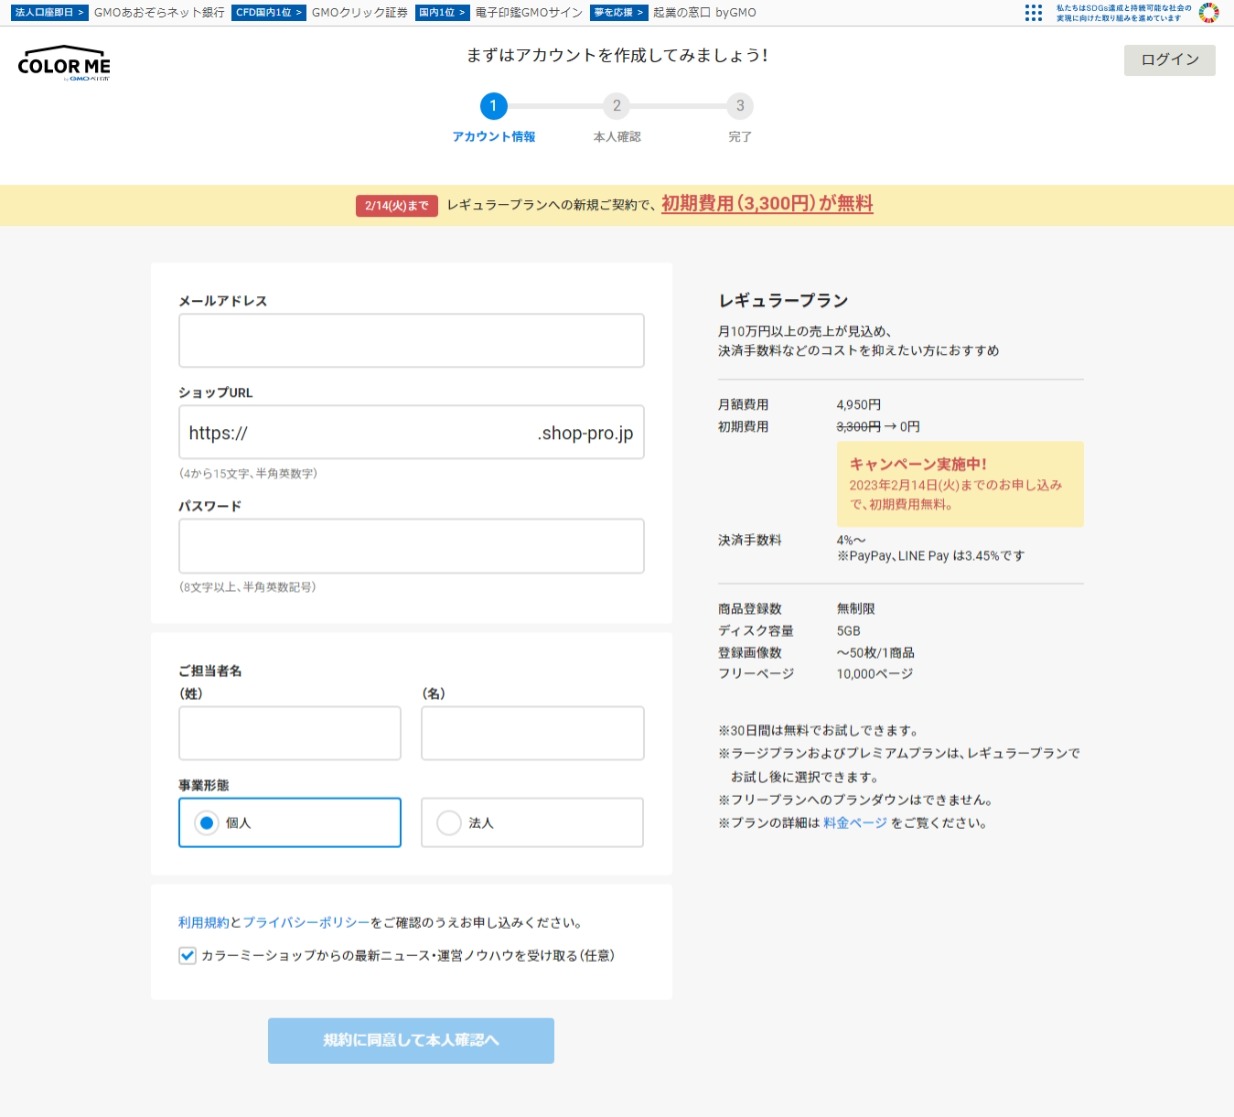Click the Color Me Shop logo
This screenshot has width=1234, height=1117.
[64, 64]
